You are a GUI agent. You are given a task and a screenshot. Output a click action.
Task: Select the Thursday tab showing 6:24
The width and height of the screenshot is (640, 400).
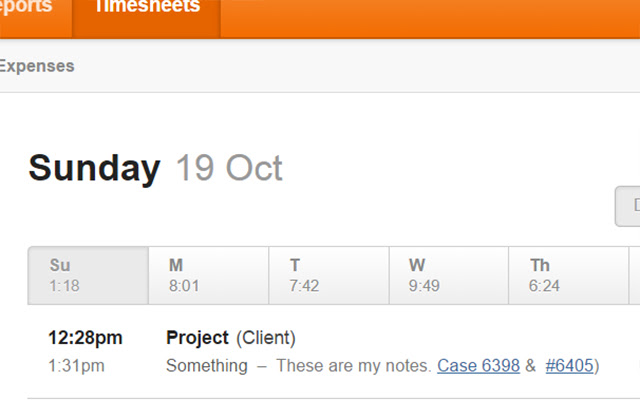pyautogui.click(x=568, y=275)
